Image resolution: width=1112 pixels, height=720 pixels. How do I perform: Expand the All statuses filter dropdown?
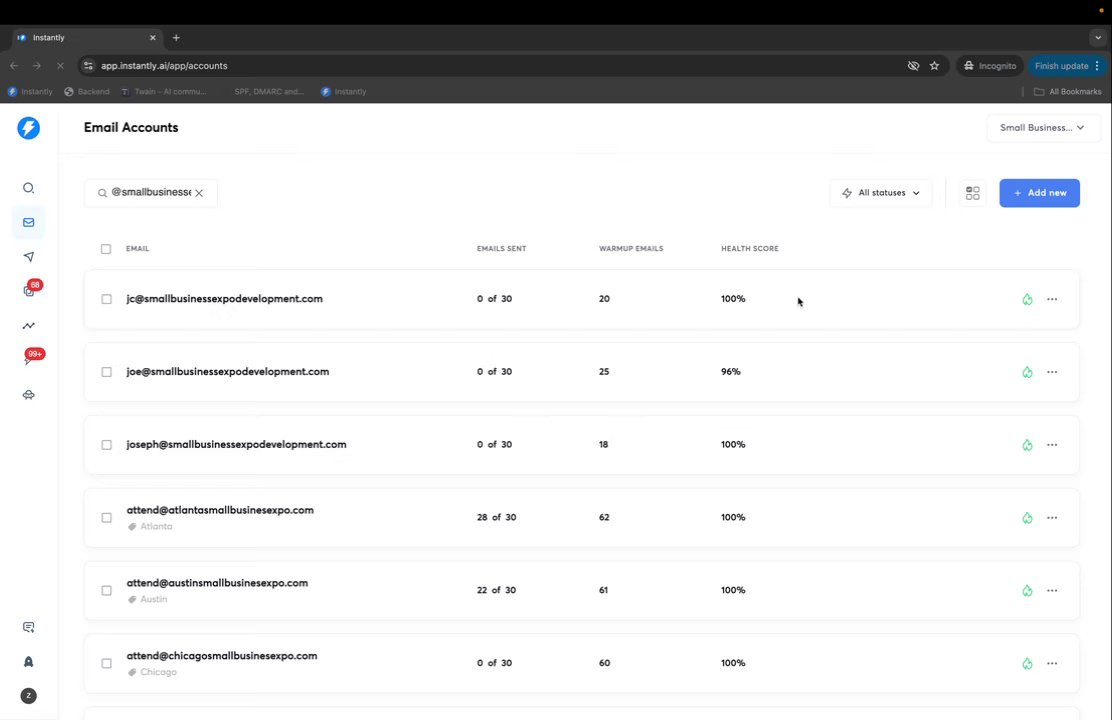coord(881,193)
